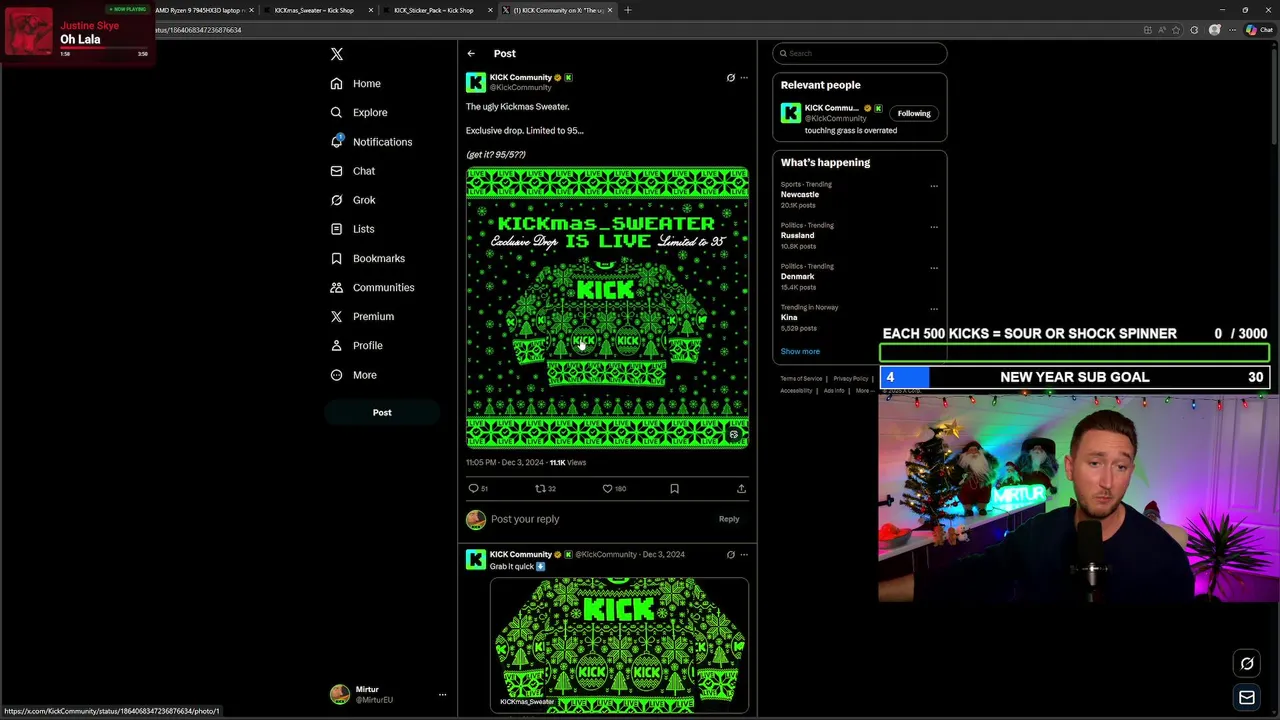Screen dimensions: 1280x720
Task: Open more options for Russland trend
Action: tap(934, 227)
